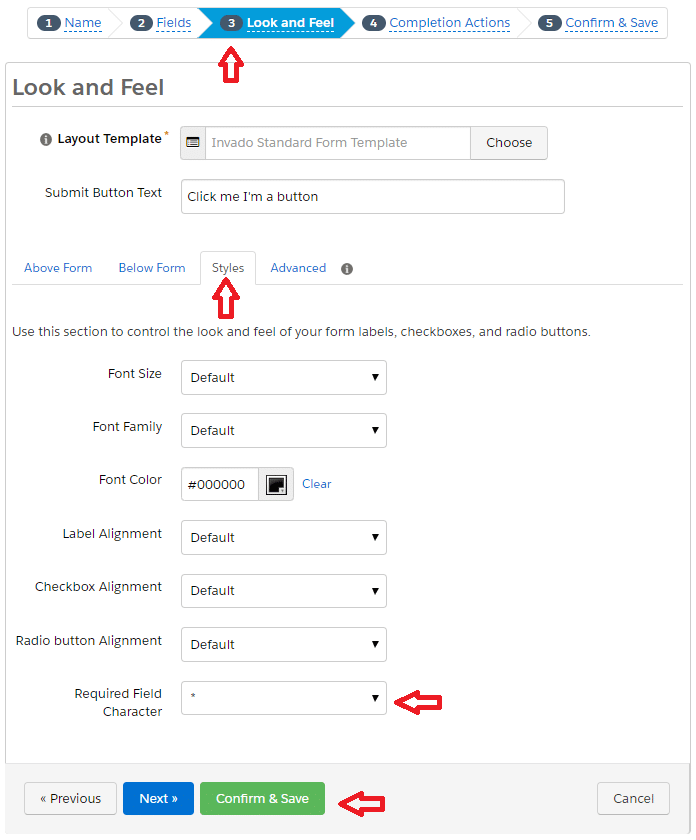Go to step 2 Fields
This screenshot has width=696, height=840.
coord(161,23)
